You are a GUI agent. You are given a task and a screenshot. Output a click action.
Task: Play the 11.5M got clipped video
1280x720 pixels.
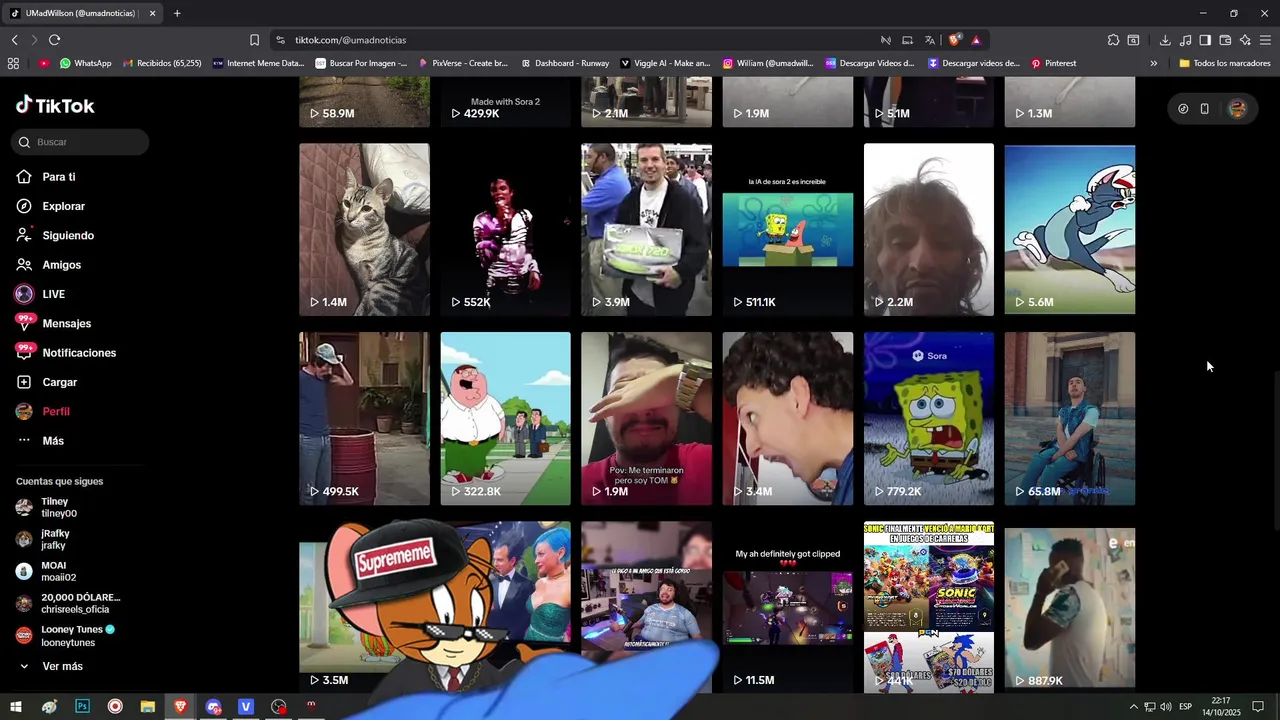pos(788,607)
